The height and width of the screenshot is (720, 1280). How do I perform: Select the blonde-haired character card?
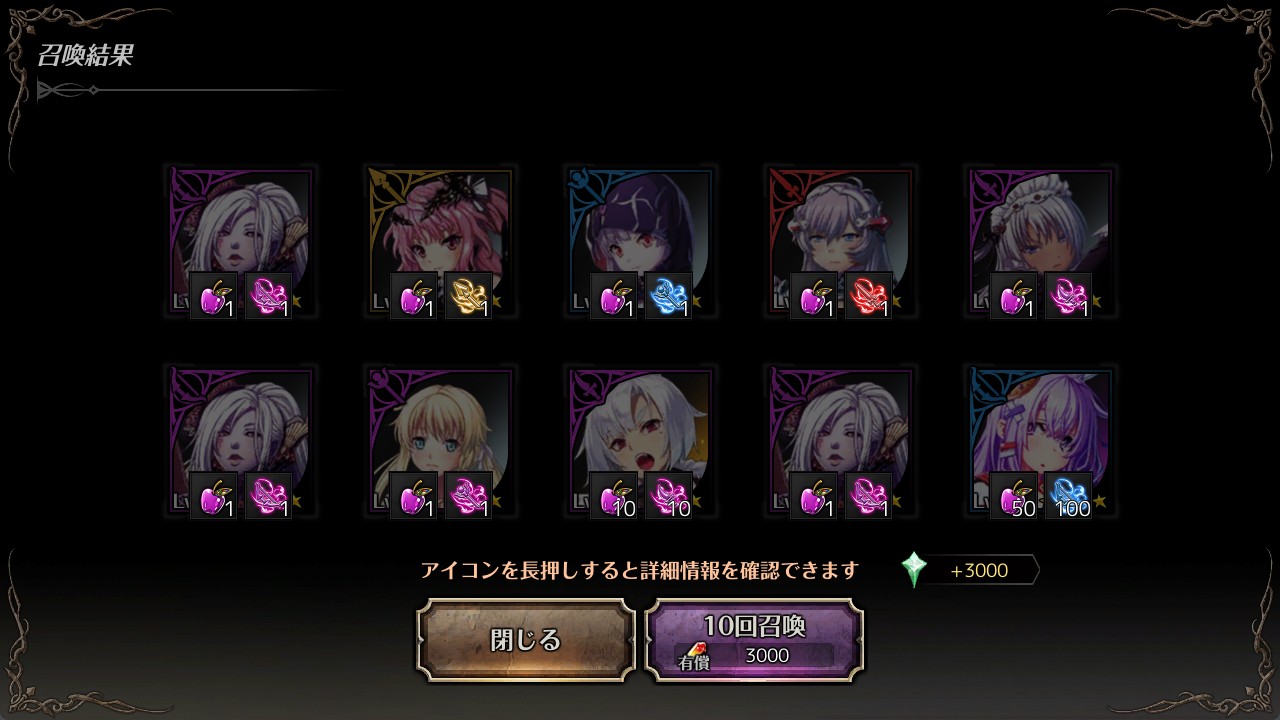[x=440, y=441]
